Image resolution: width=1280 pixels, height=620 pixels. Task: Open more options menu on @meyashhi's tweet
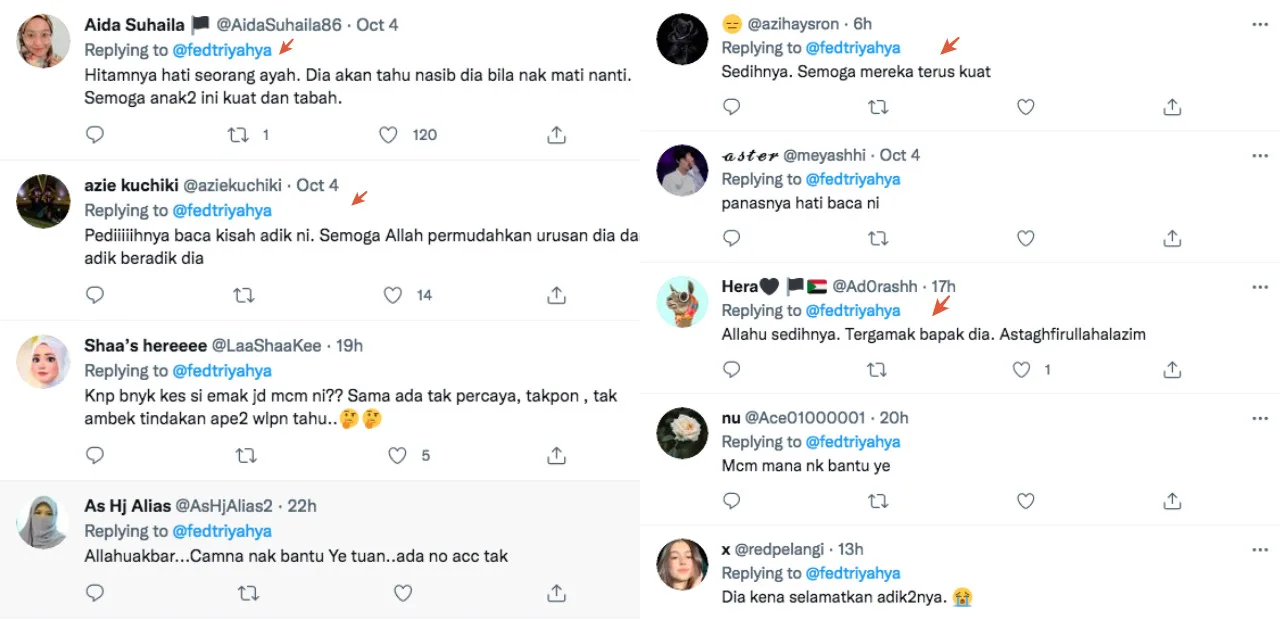(x=1260, y=155)
